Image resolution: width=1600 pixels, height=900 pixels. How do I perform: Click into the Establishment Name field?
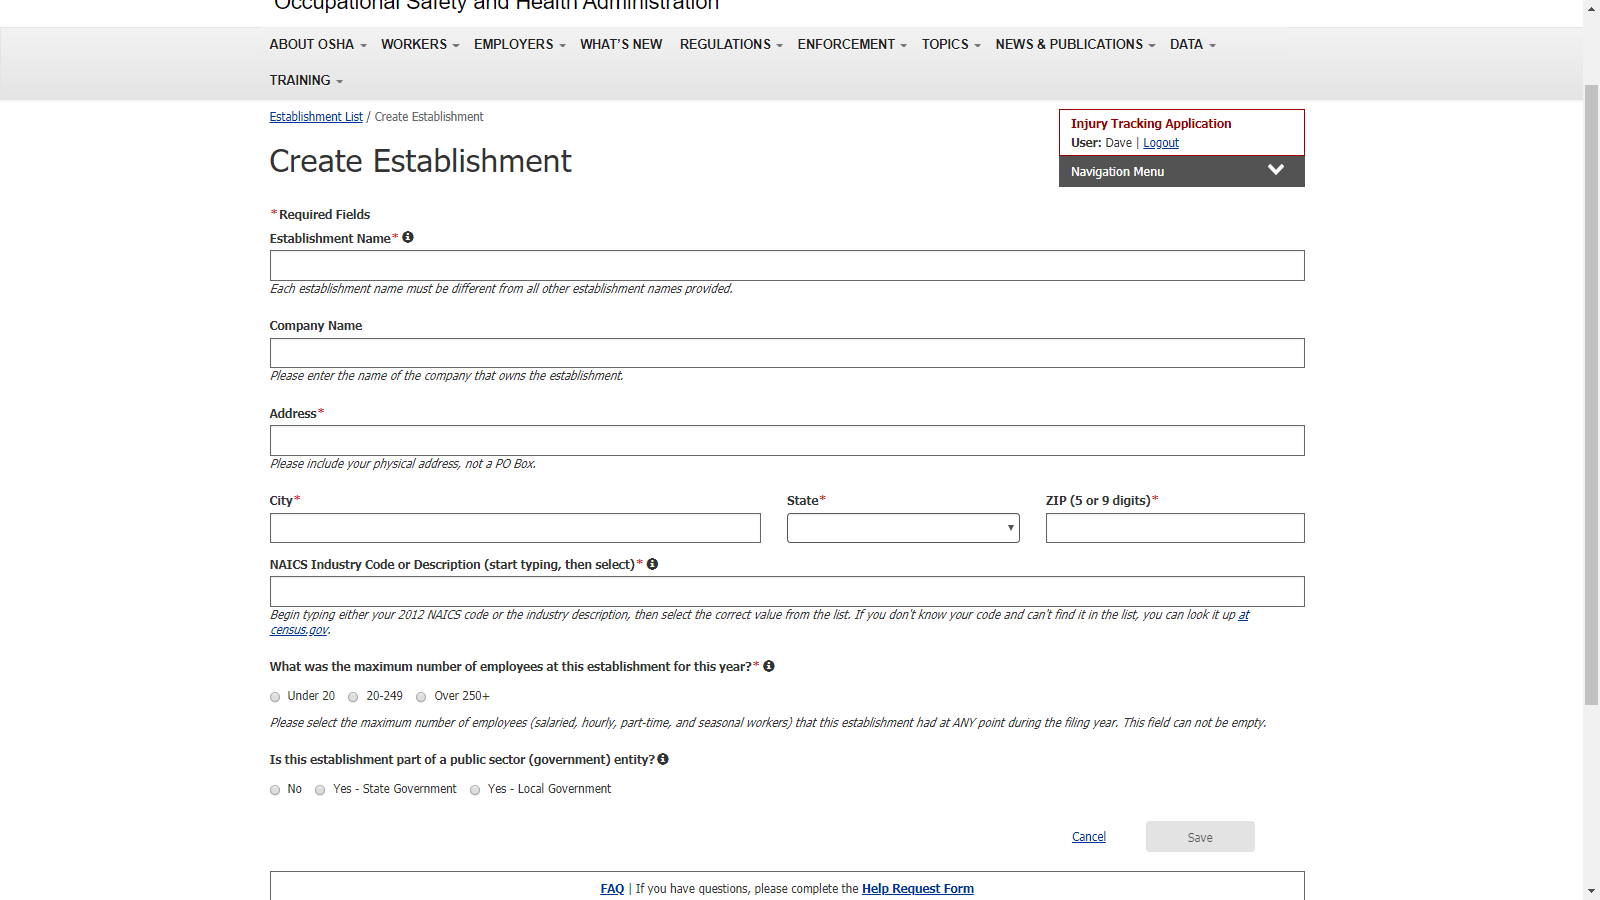pos(786,266)
